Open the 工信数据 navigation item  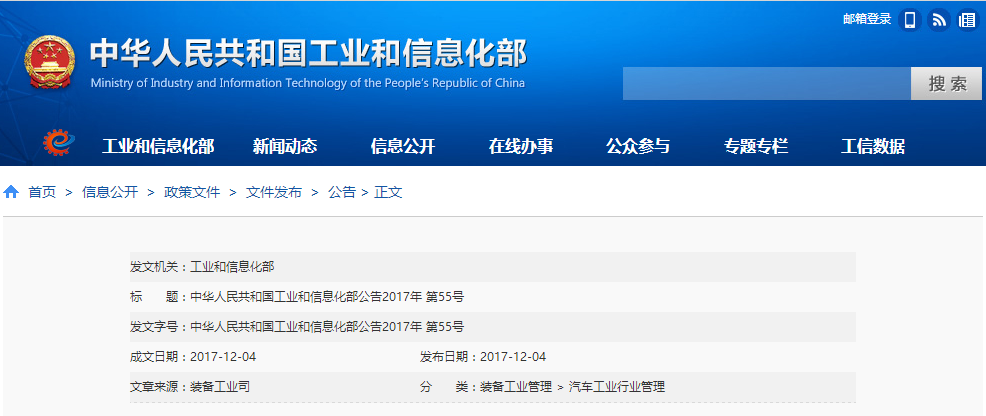click(873, 147)
